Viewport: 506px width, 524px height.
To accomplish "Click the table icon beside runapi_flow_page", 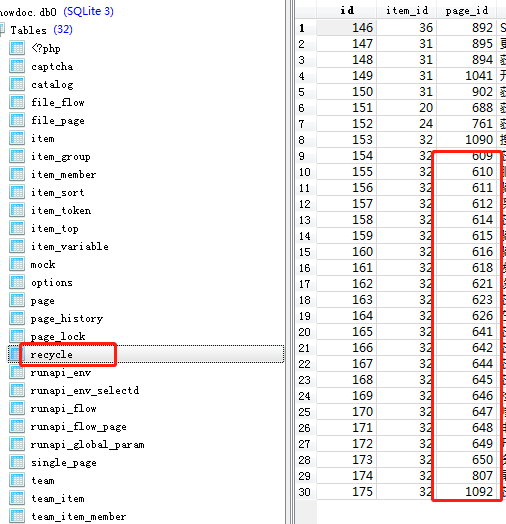I will (x=17, y=426).
